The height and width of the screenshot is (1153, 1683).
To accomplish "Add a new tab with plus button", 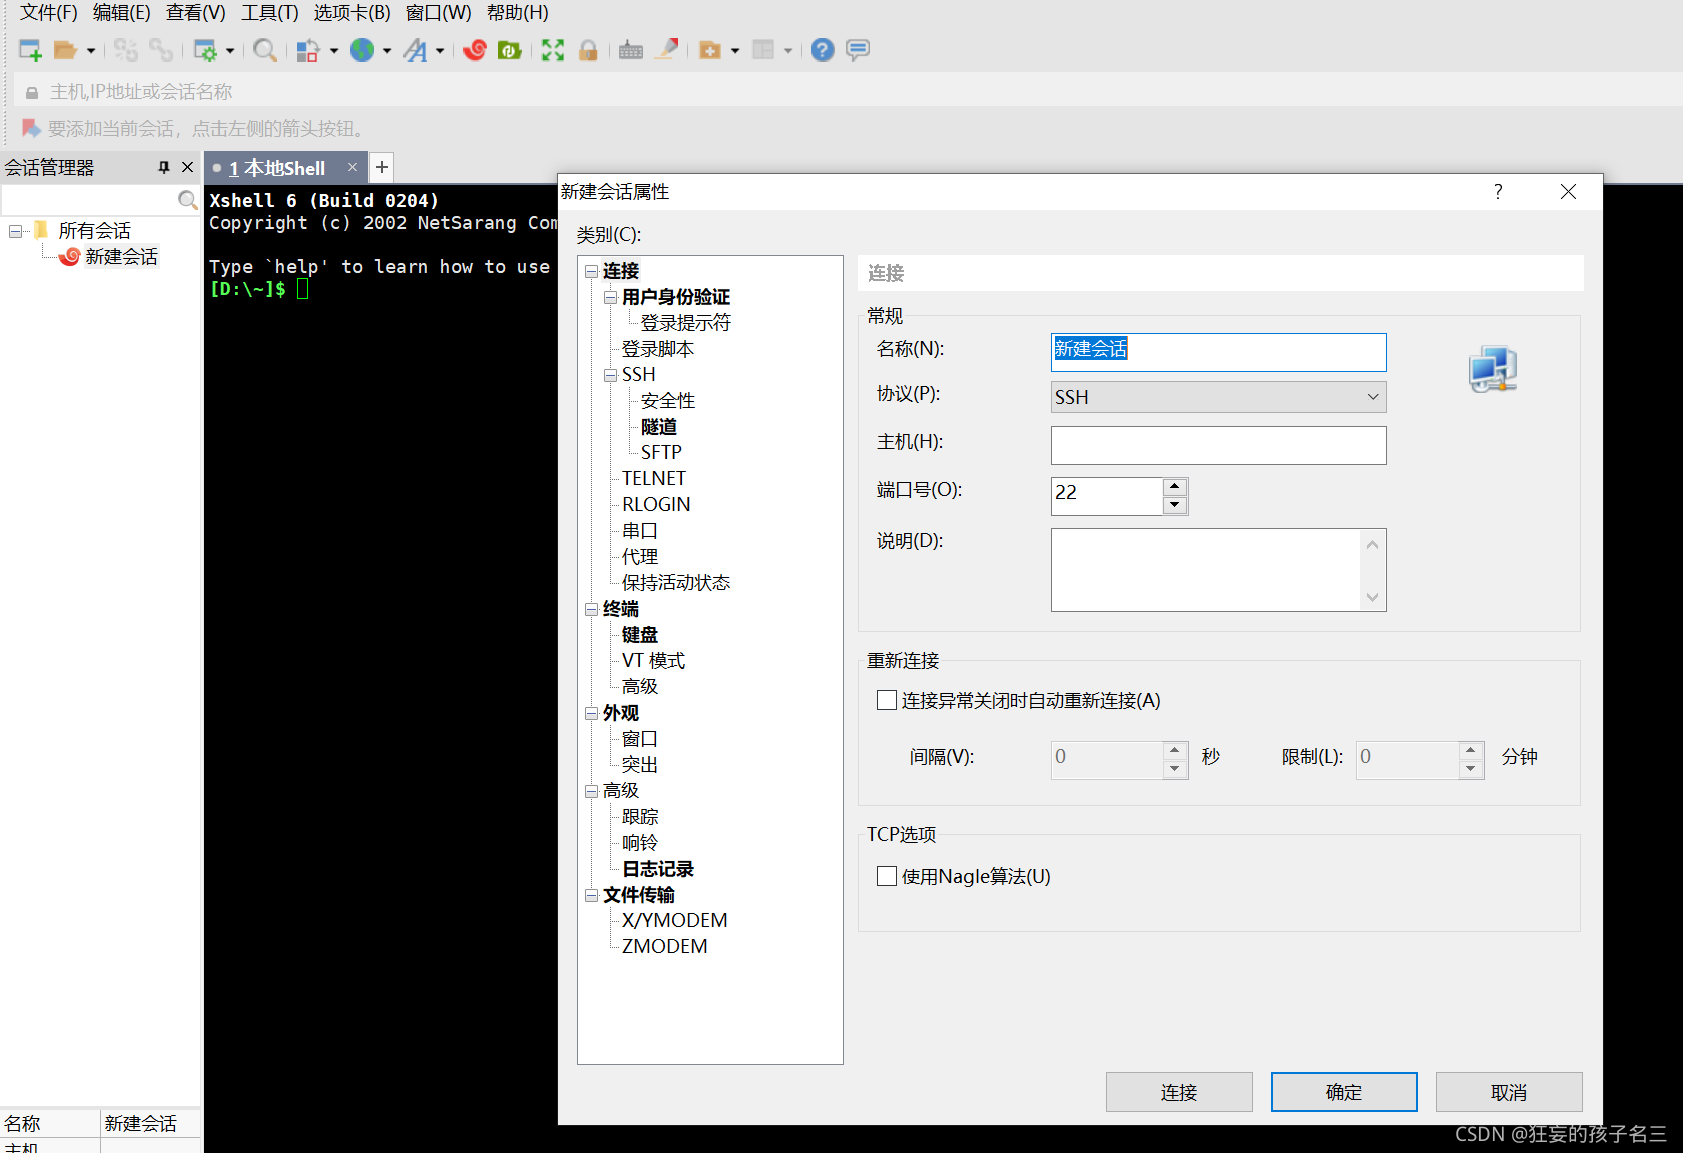I will [382, 167].
